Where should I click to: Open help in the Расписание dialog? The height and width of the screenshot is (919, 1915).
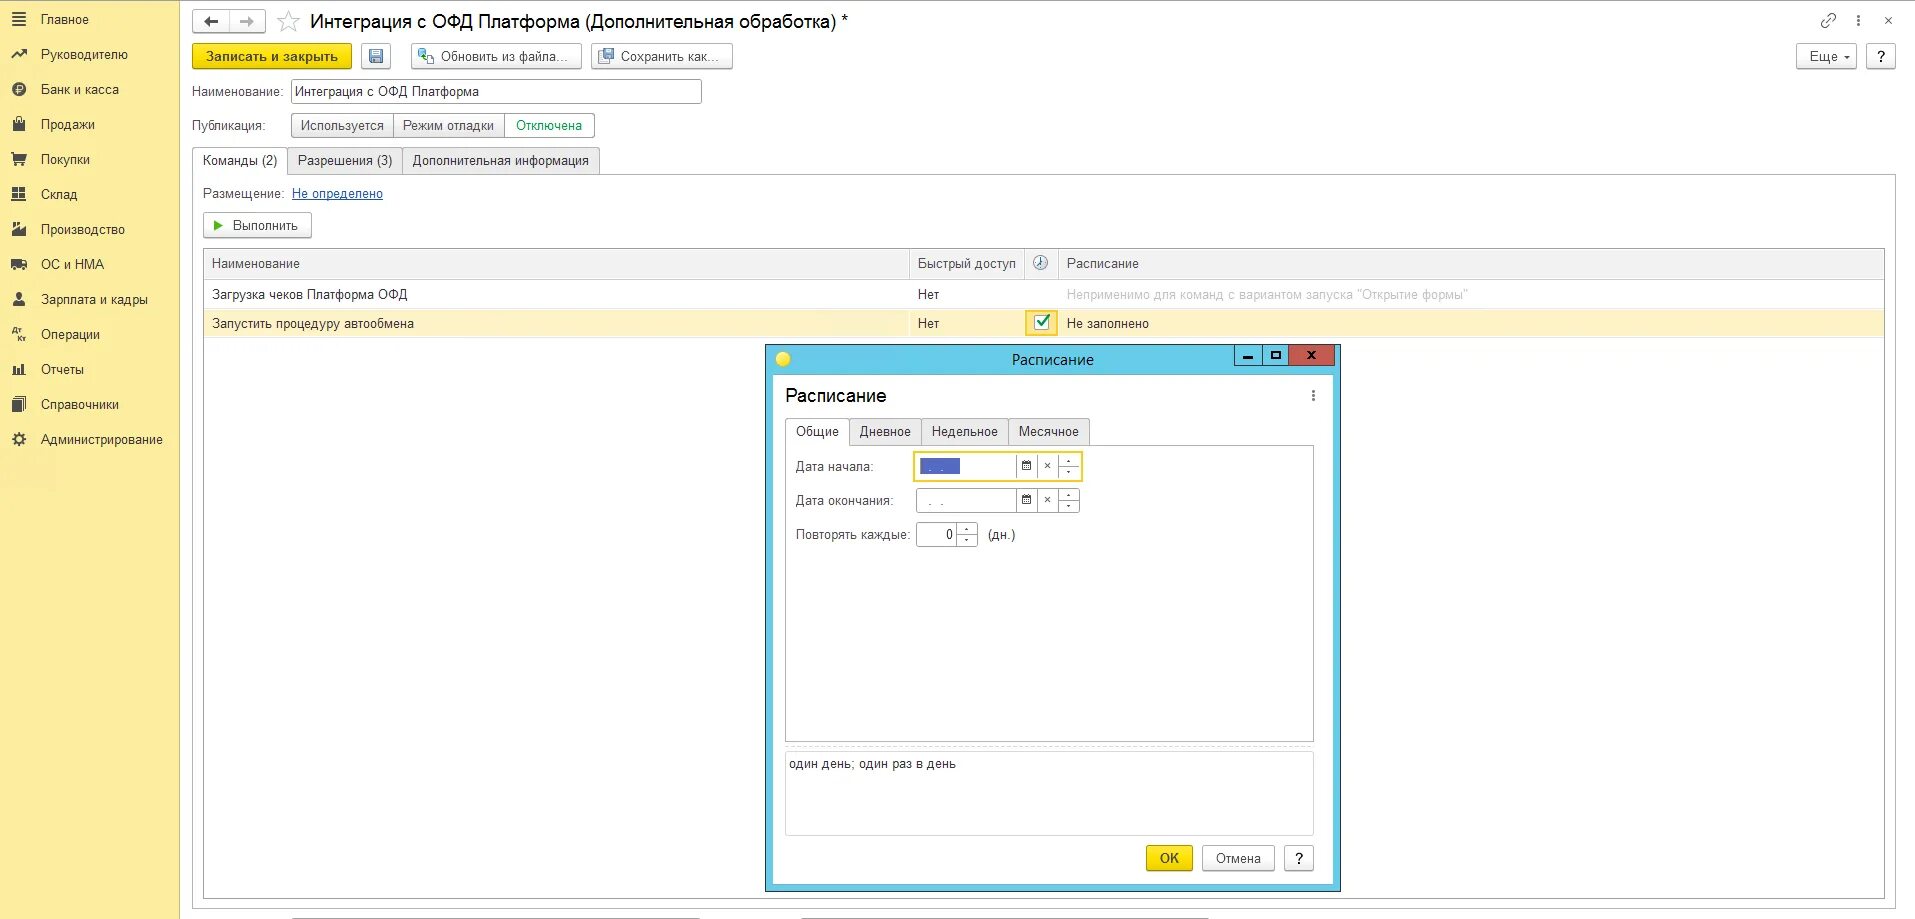[1298, 858]
